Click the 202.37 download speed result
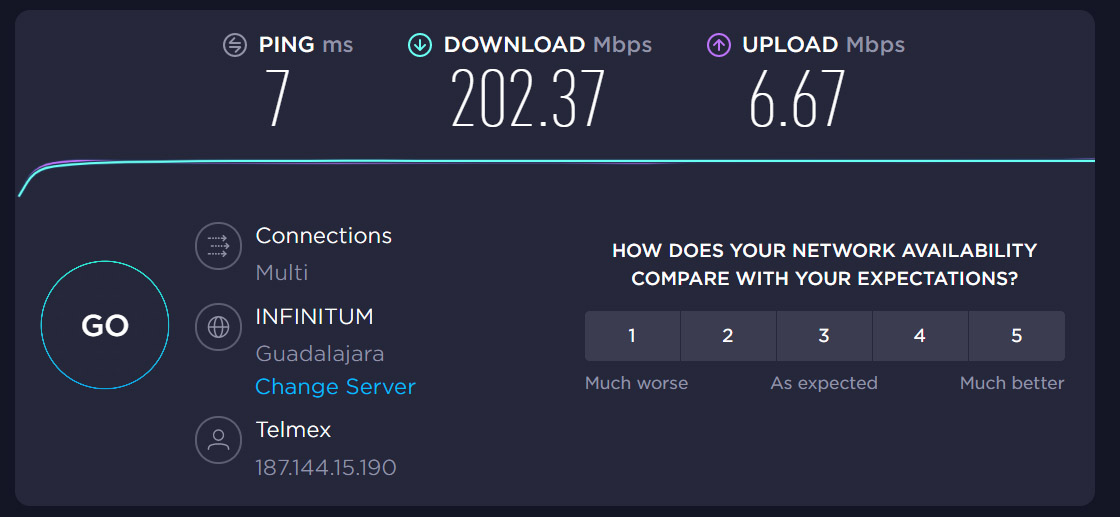This screenshot has height=517, width=1120. pos(528,99)
